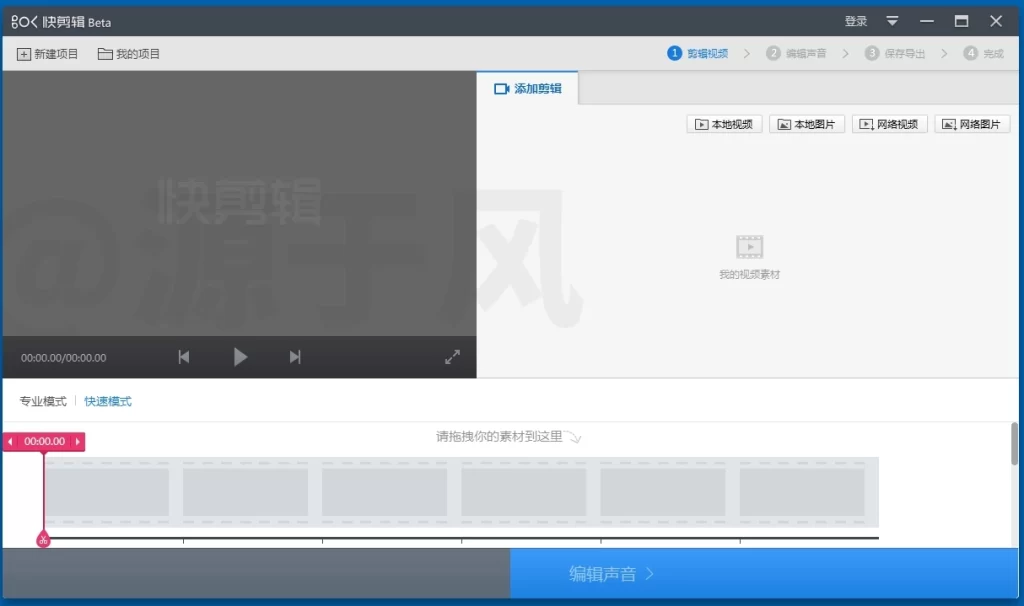Proceed with the 编辑声音 button
This screenshot has width=1024, height=606.
[x=764, y=573]
